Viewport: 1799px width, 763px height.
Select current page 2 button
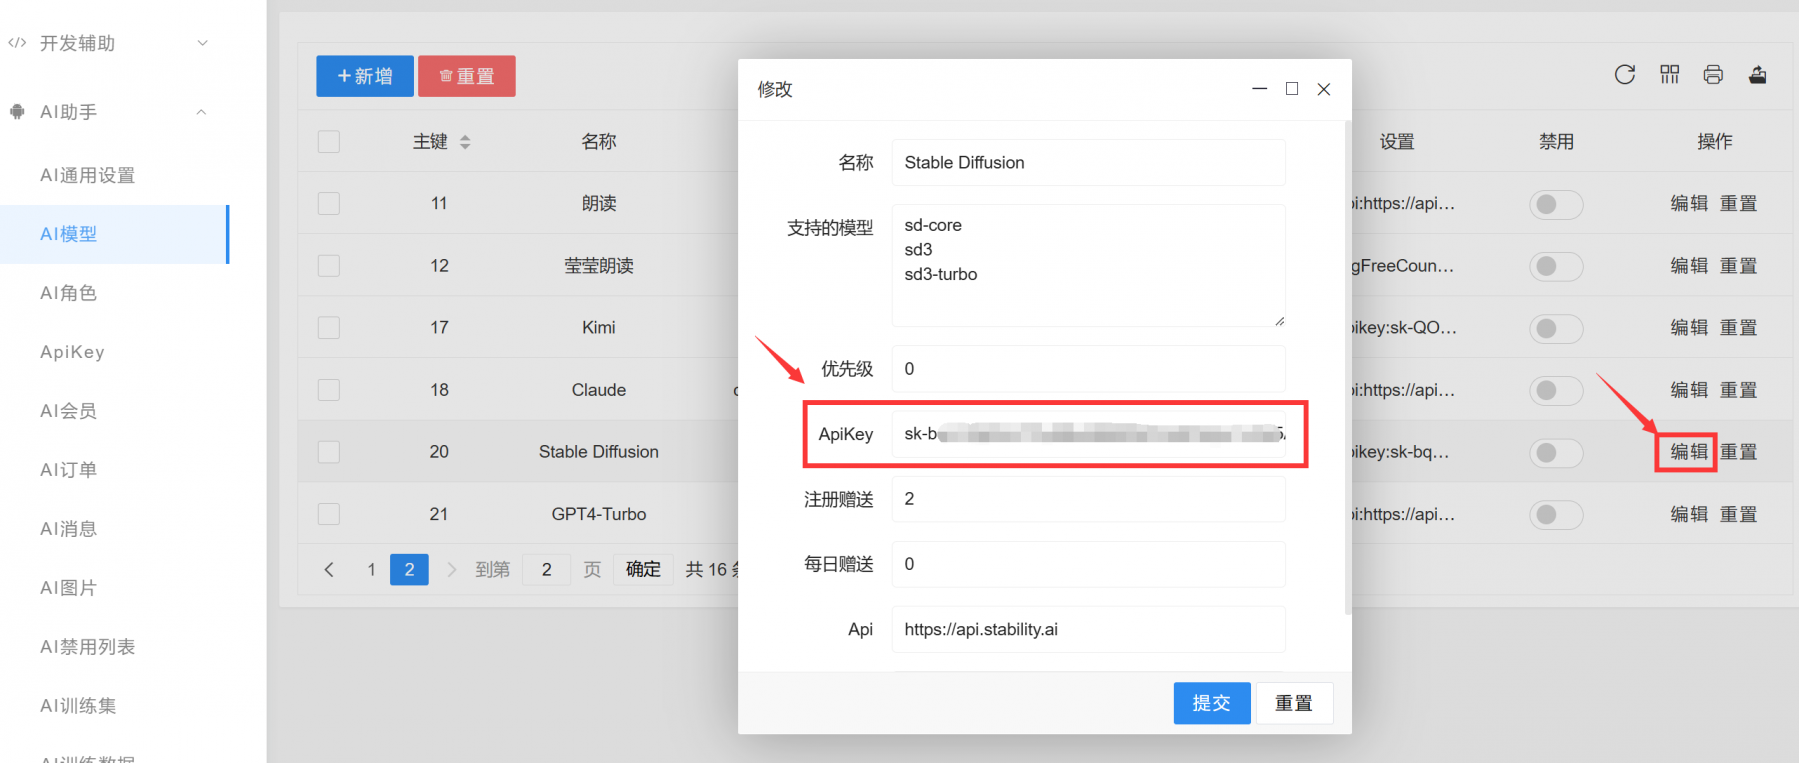(x=409, y=569)
